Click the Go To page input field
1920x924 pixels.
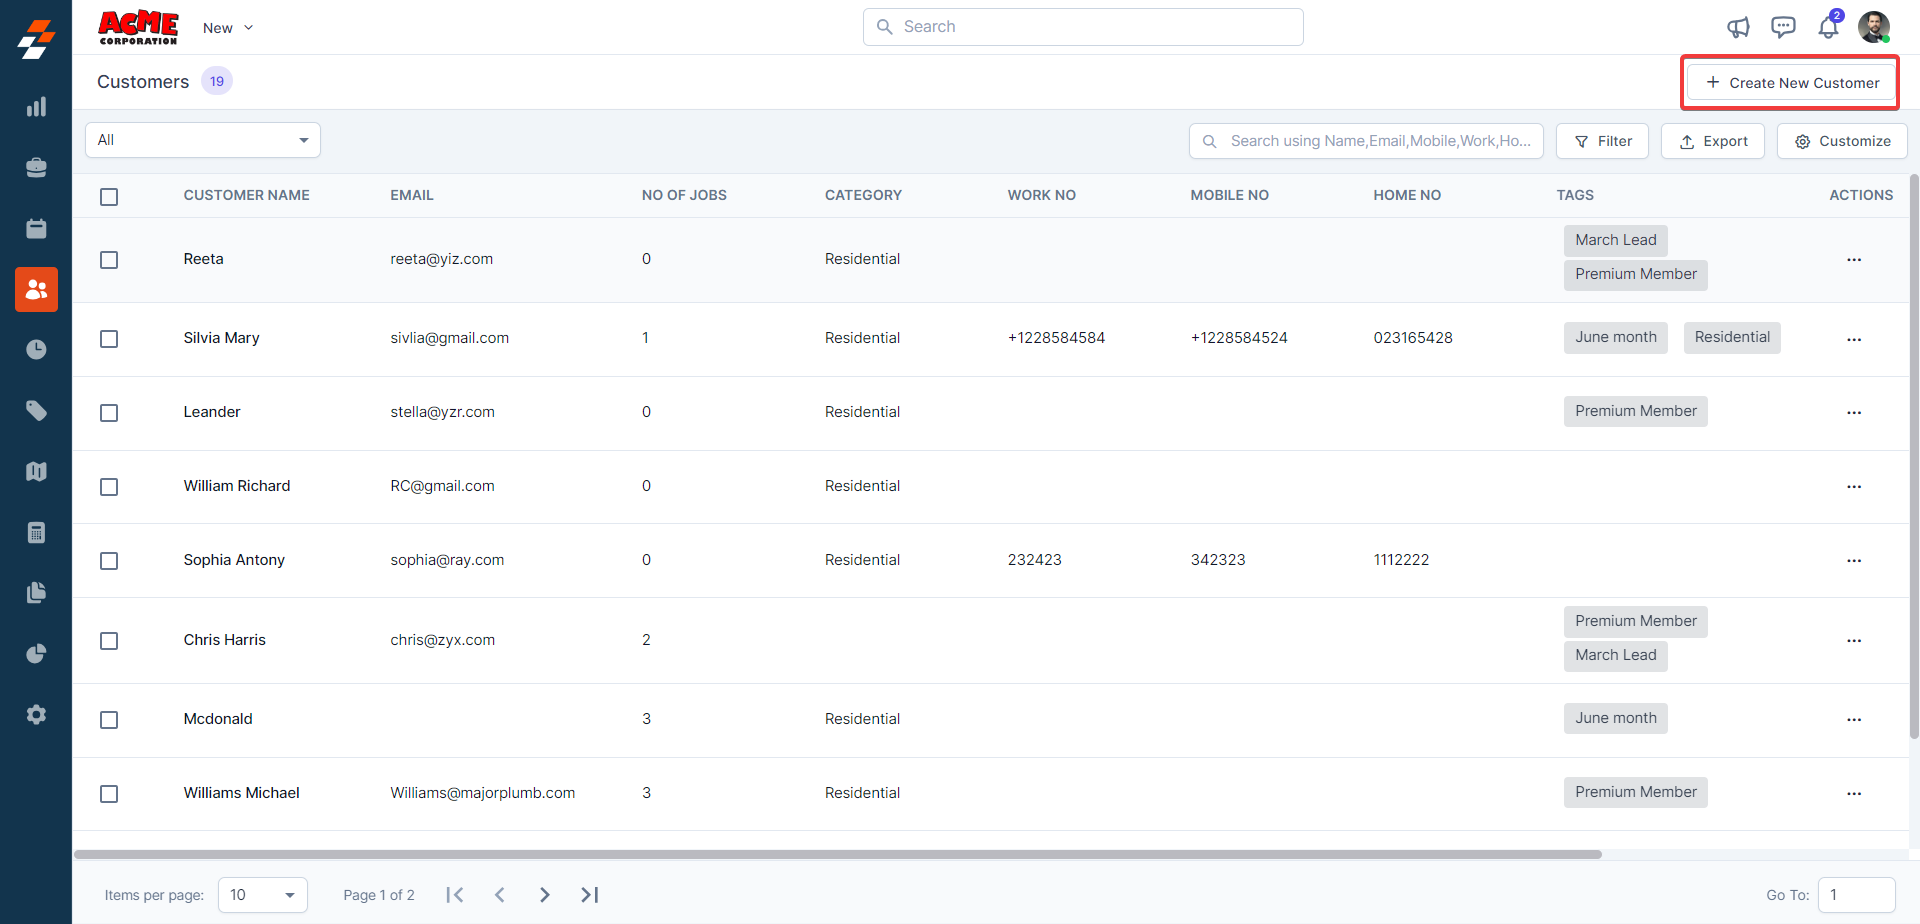point(1856,895)
